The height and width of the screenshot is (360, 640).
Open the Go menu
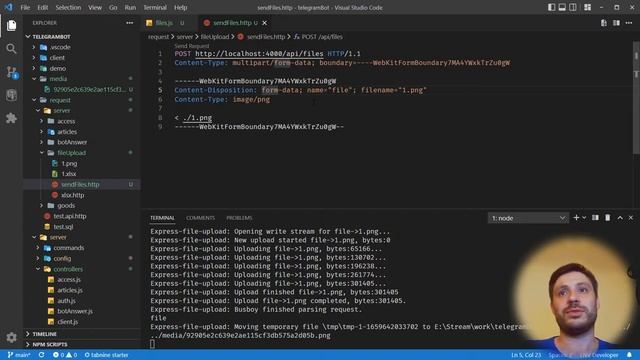coord(113,7)
